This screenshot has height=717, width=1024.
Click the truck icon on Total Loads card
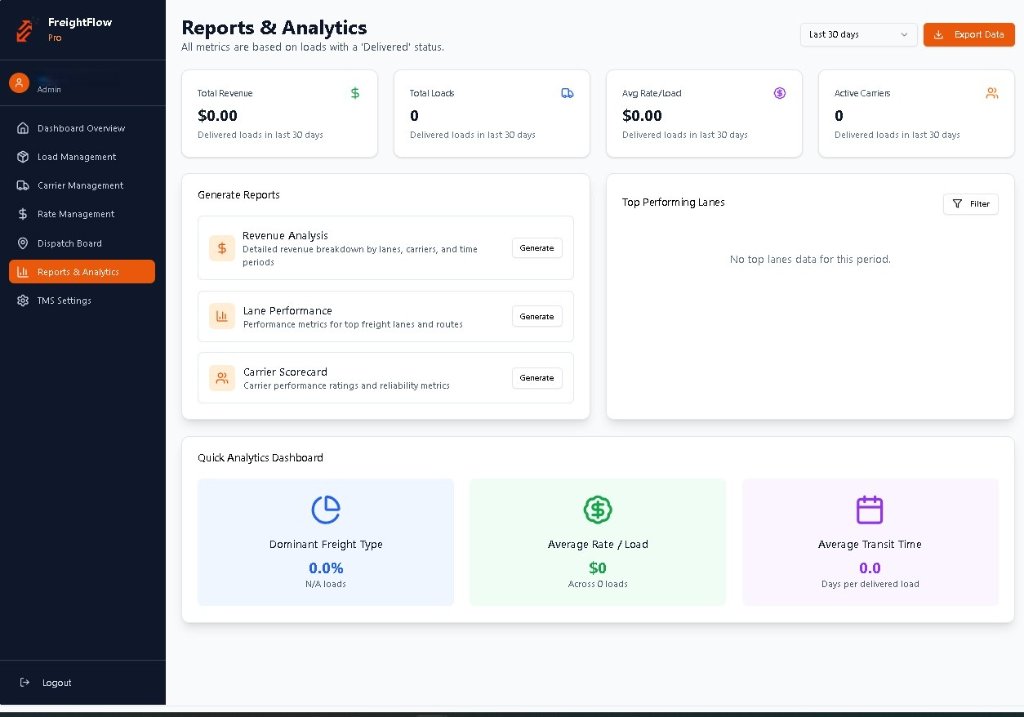[568, 93]
